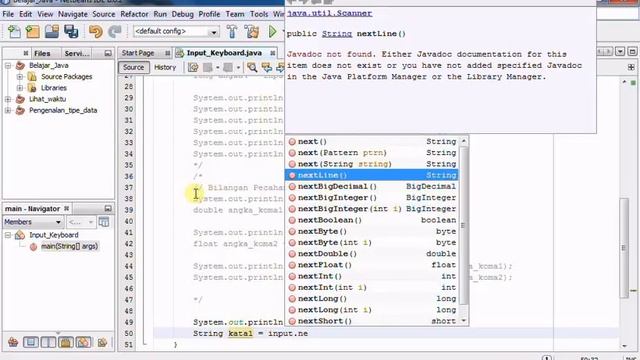640x360 pixels.
Task: Click the Build Project hammer icon
Action: point(232,31)
